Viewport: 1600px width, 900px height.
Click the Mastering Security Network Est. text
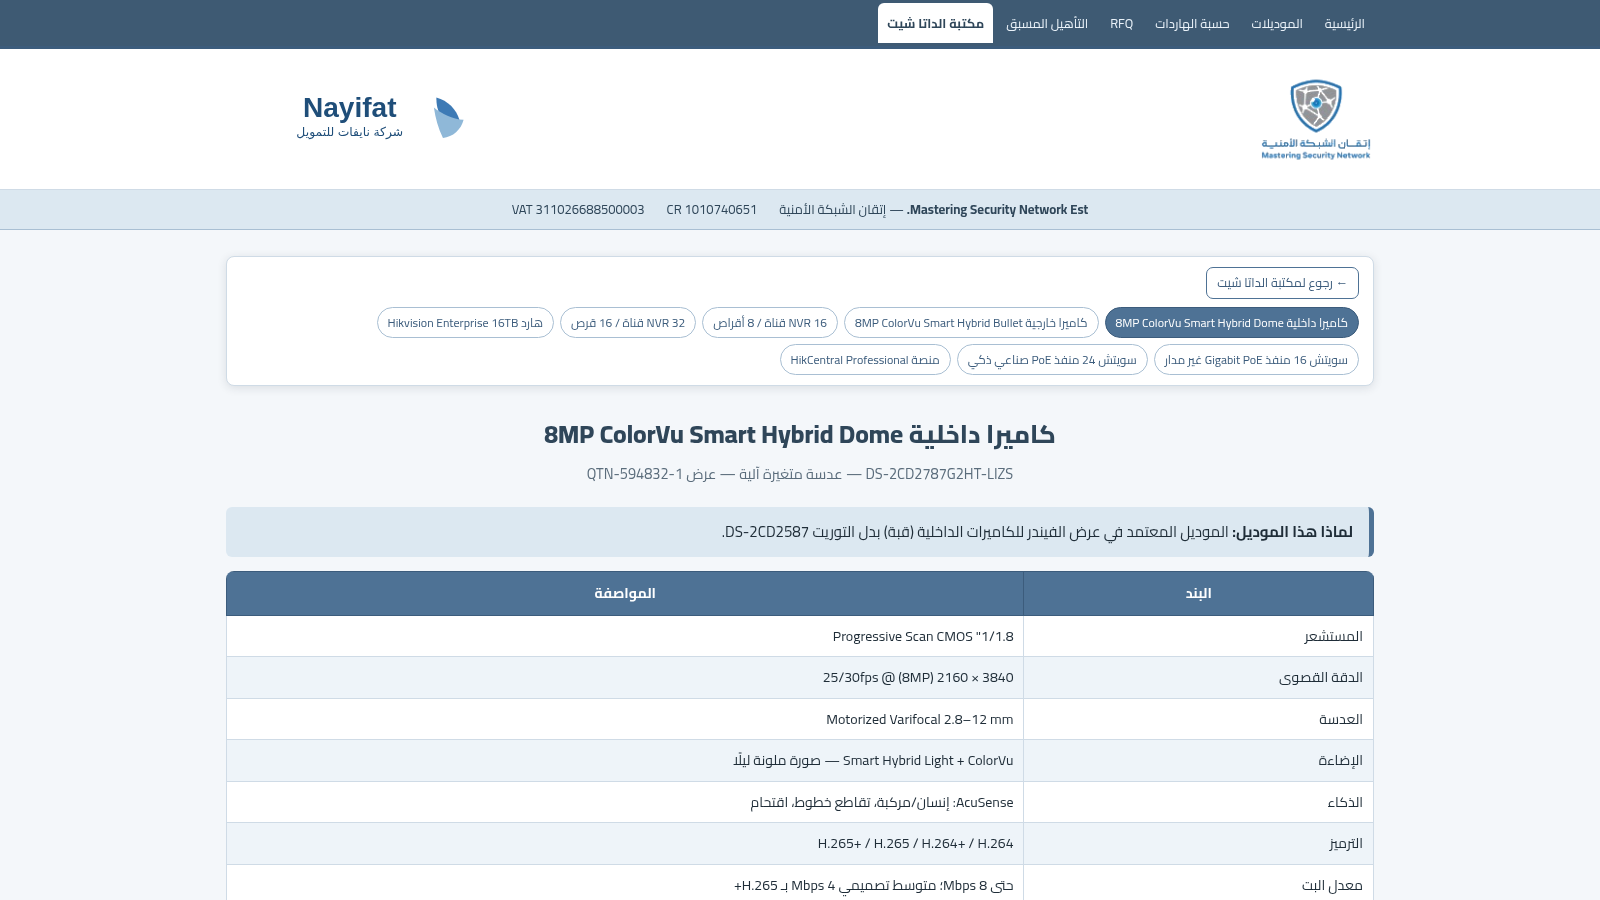pos(997,210)
